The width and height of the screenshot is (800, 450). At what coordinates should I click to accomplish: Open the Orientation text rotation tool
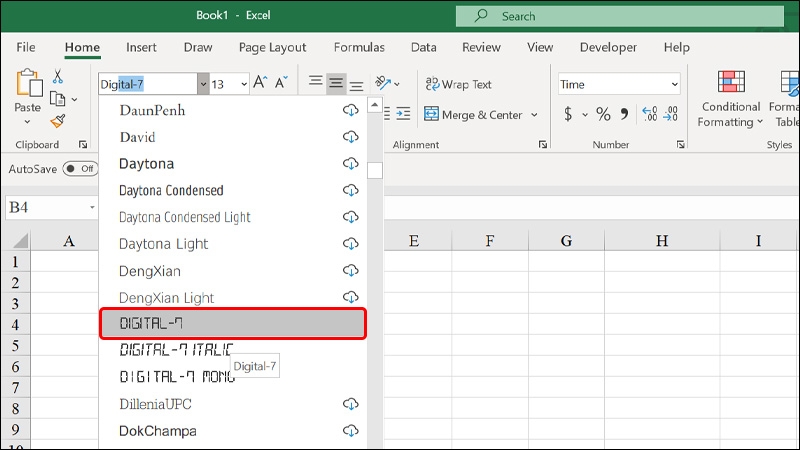pyautogui.click(x=383, y=83)
